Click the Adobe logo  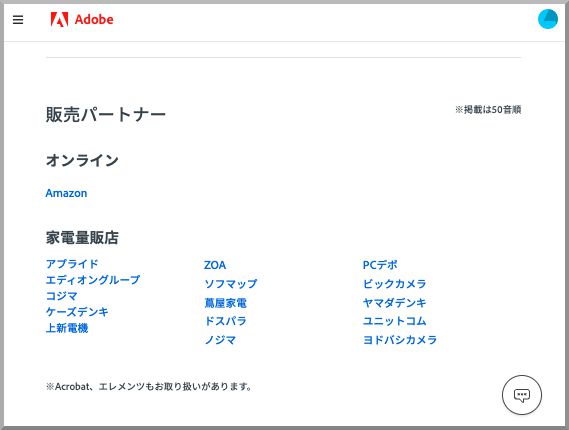tap(82, 19)
